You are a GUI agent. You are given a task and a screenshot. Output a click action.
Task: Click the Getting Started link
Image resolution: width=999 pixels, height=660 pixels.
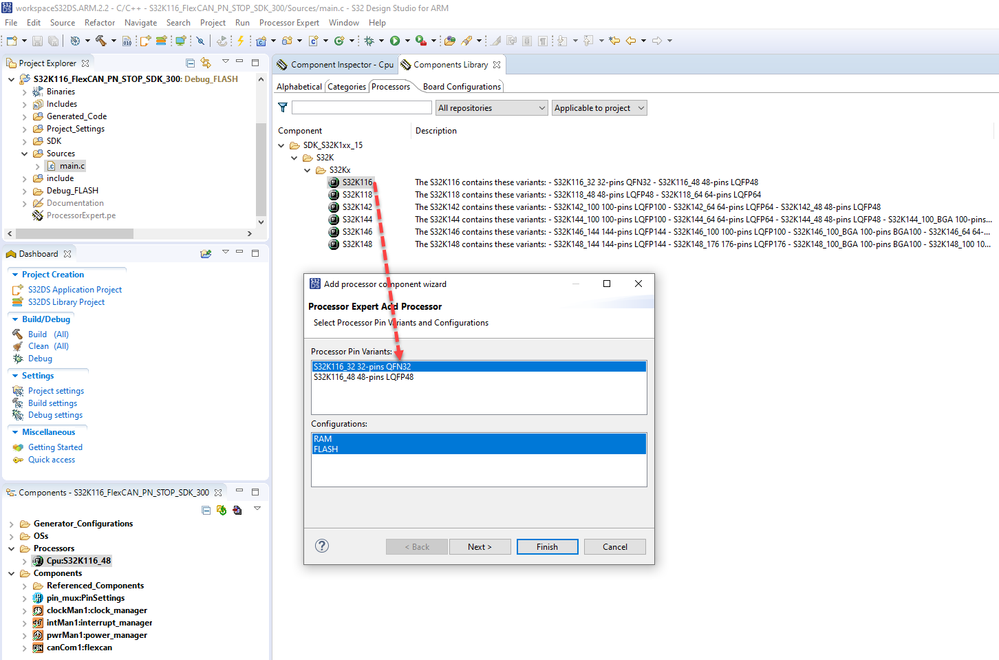pyautogui.click(x=55, y=448)
